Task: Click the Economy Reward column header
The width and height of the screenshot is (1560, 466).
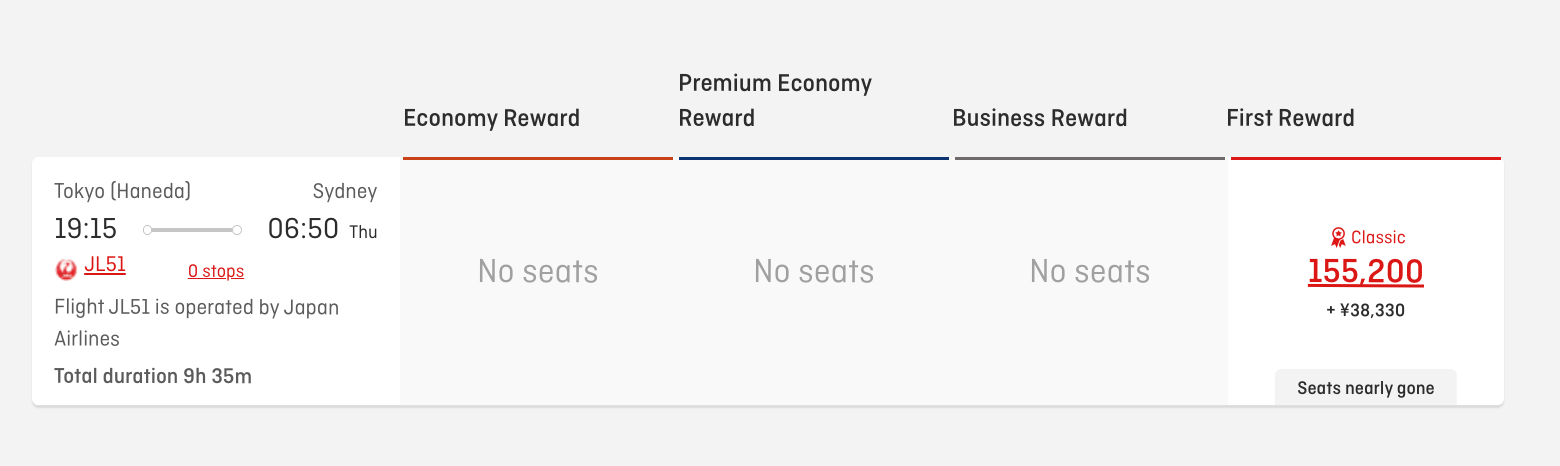Action: [x=491, y=118]
